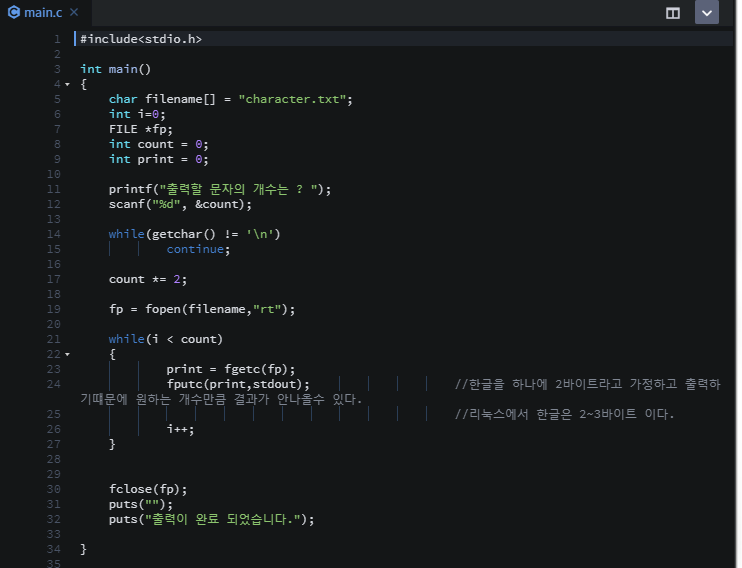Image resolution: width=742 pixels, height=568 pixels.
Task: Collapse the while block at line 22
Action: (67, 354)
